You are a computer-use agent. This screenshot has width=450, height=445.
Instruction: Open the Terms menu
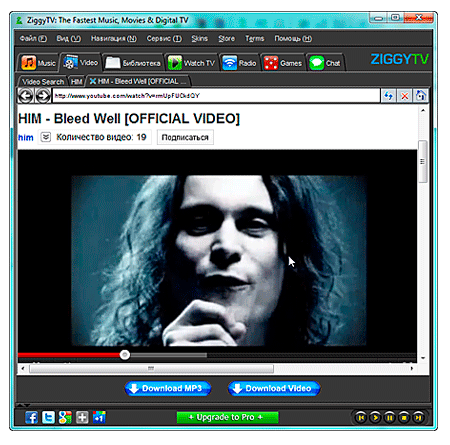255,39
